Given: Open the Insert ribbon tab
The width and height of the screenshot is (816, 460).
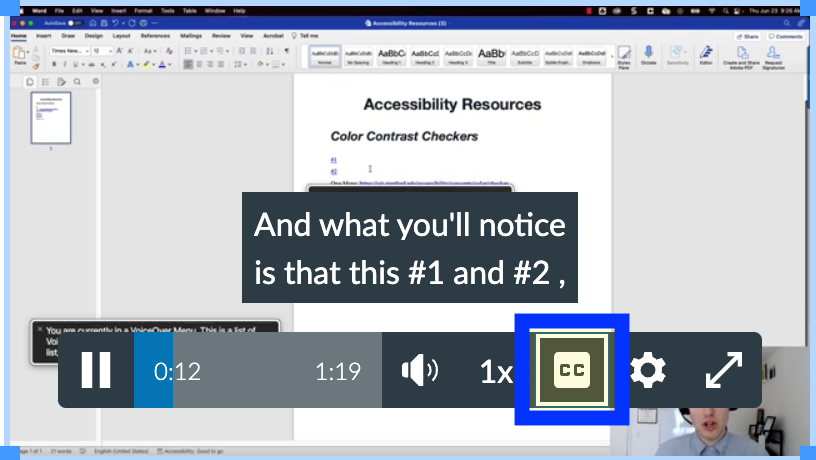Looking at the screenshot, I should [x=44, y=36].
